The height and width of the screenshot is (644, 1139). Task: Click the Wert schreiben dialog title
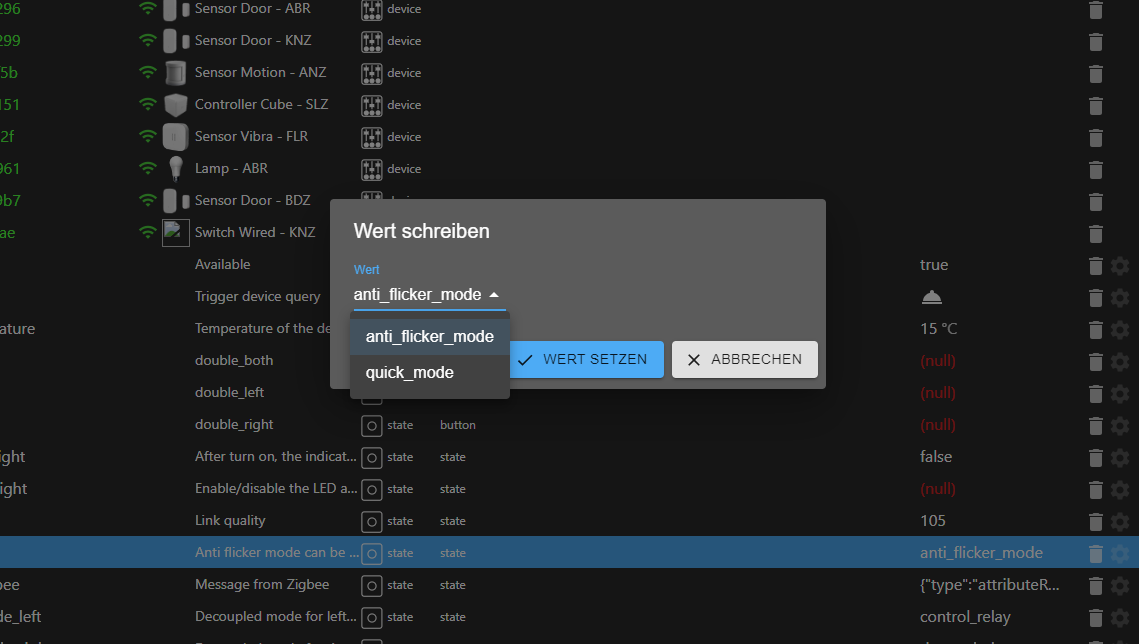coord(421,231)
